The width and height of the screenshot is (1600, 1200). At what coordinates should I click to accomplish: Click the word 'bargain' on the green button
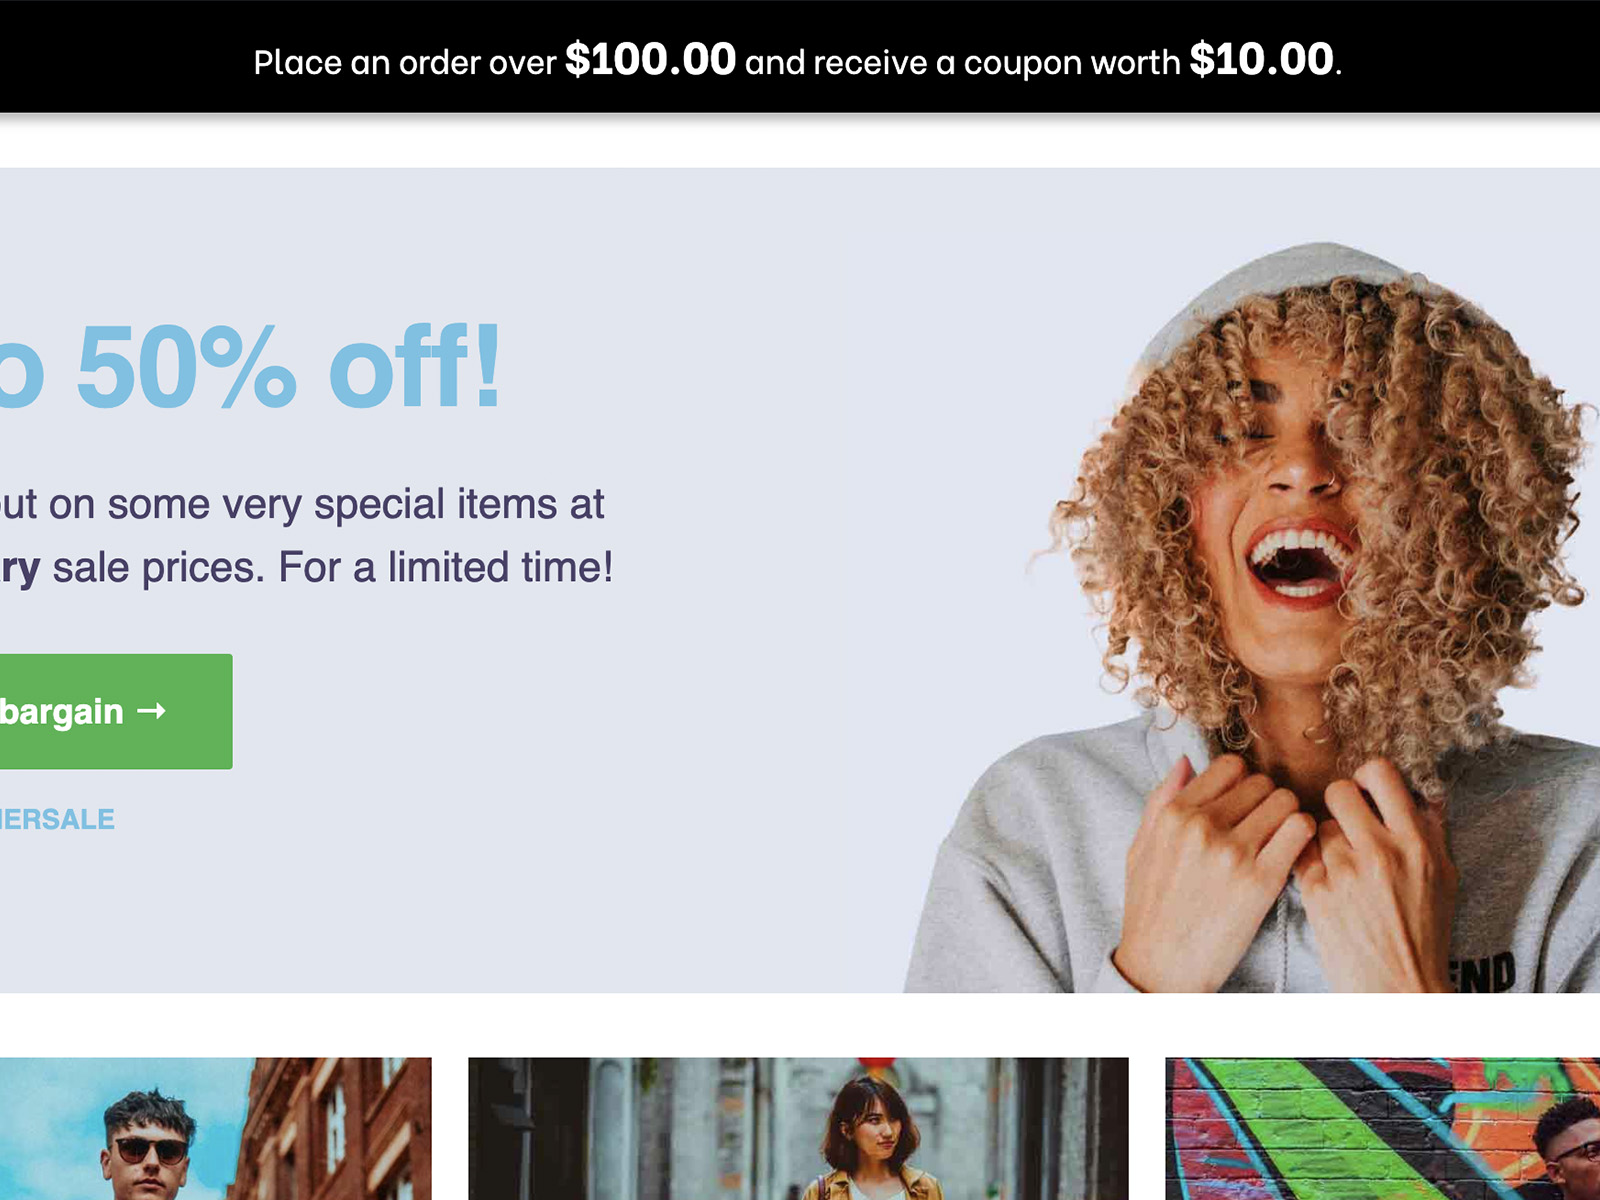(x=62, y=713)
